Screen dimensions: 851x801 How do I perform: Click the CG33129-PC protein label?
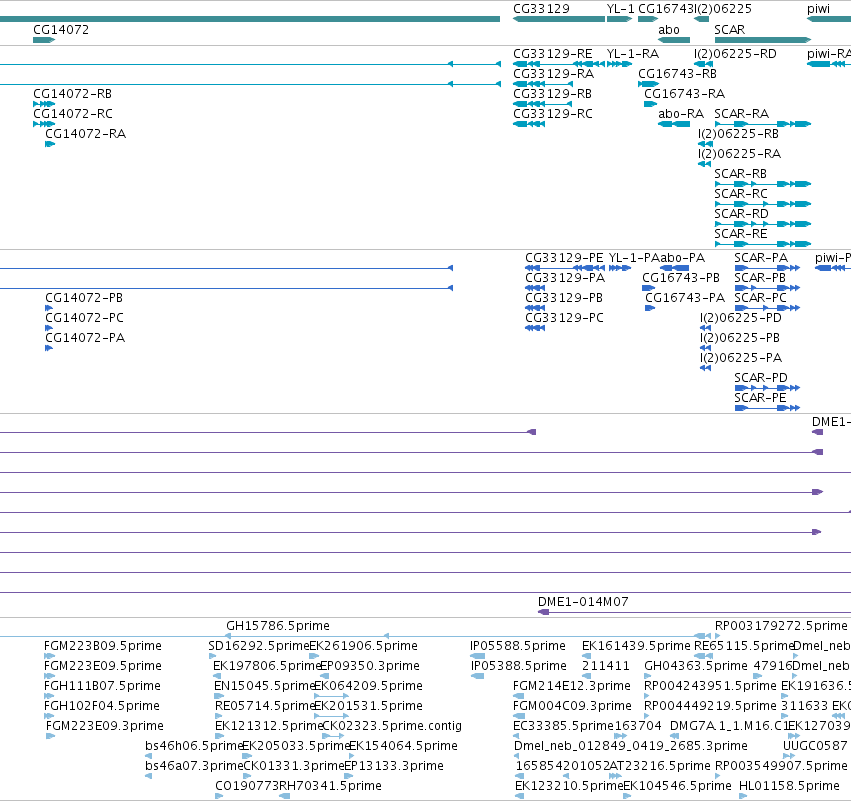(564, 318)
